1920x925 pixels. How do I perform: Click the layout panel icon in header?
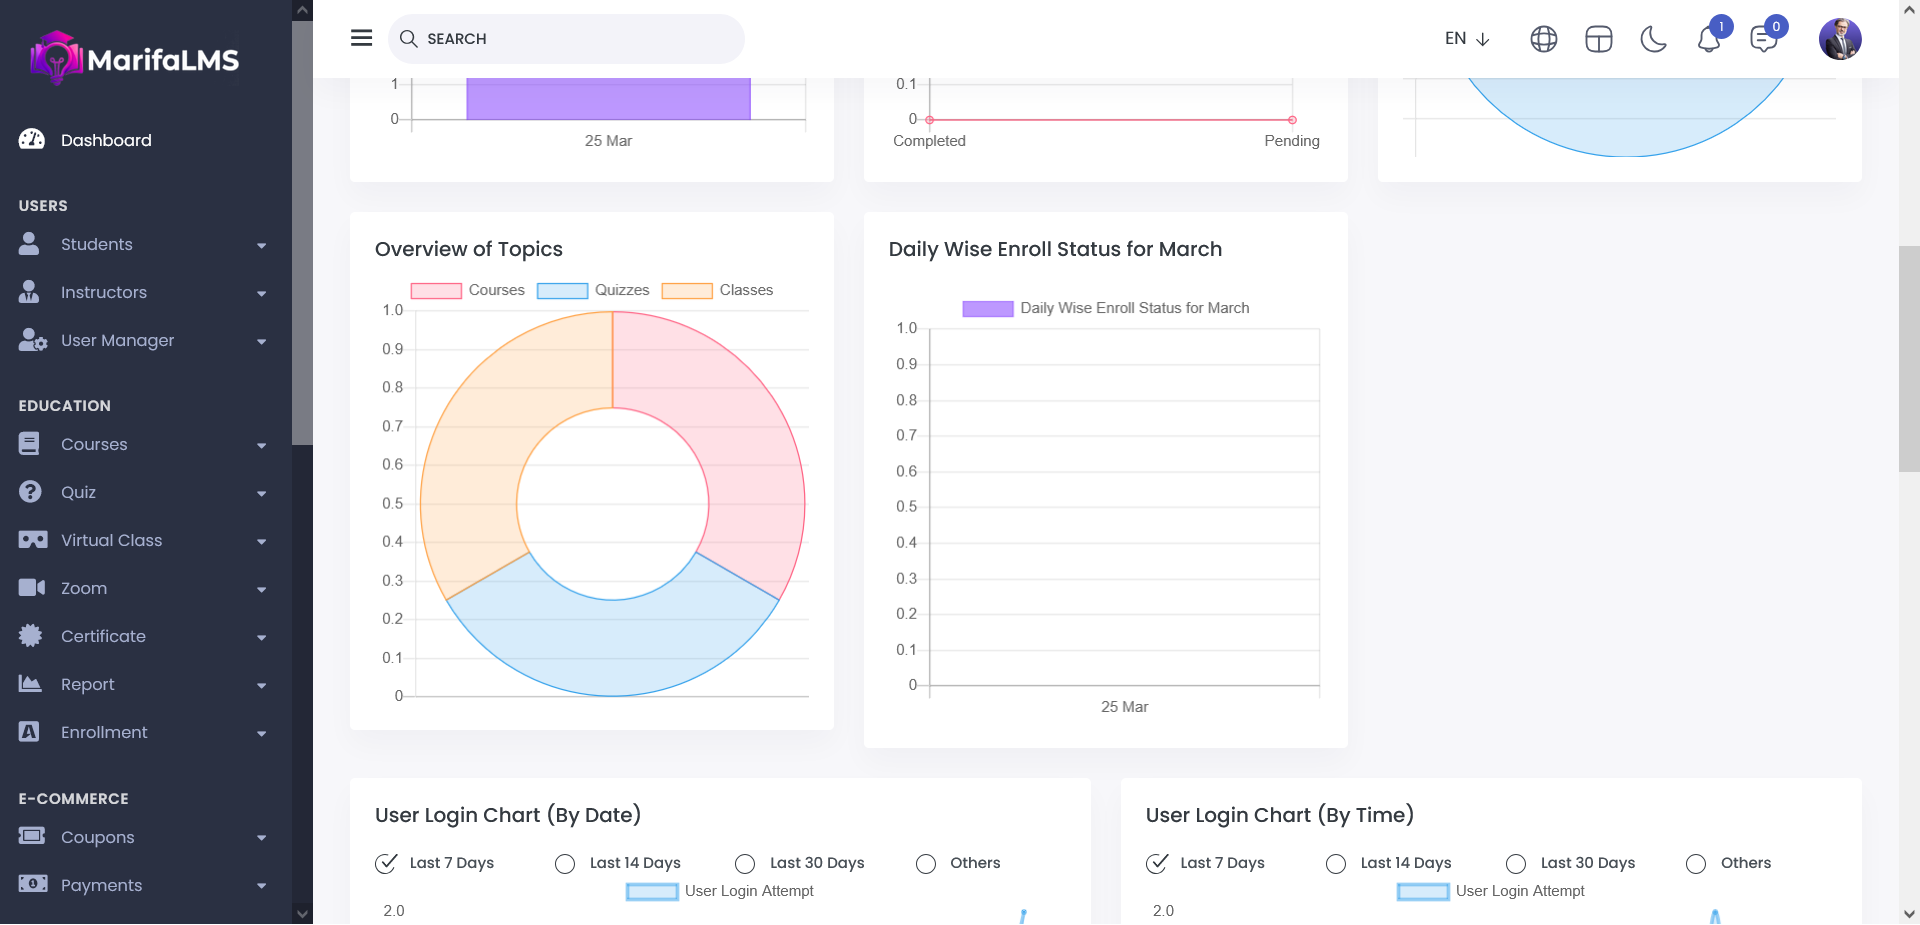coord(1598,40)
